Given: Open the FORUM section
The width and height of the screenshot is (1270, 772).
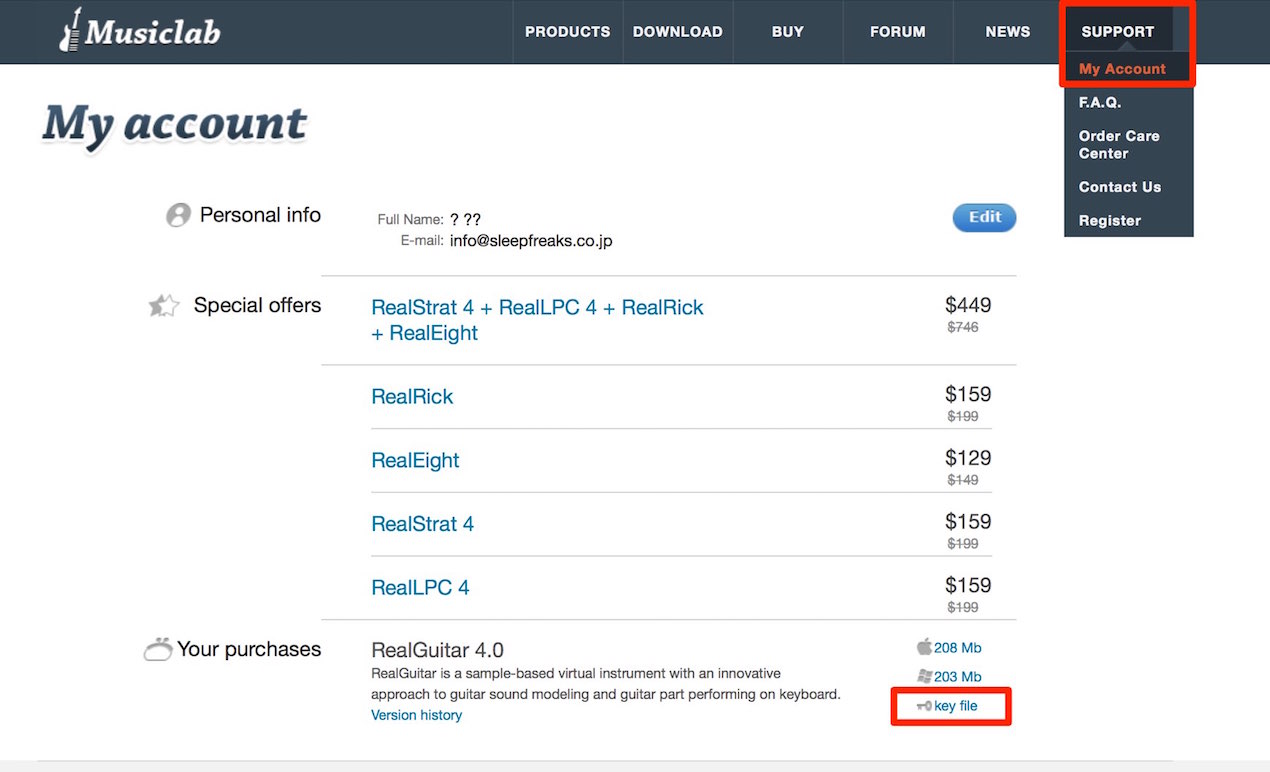Looking at the screenshot, I should point(898,32).
